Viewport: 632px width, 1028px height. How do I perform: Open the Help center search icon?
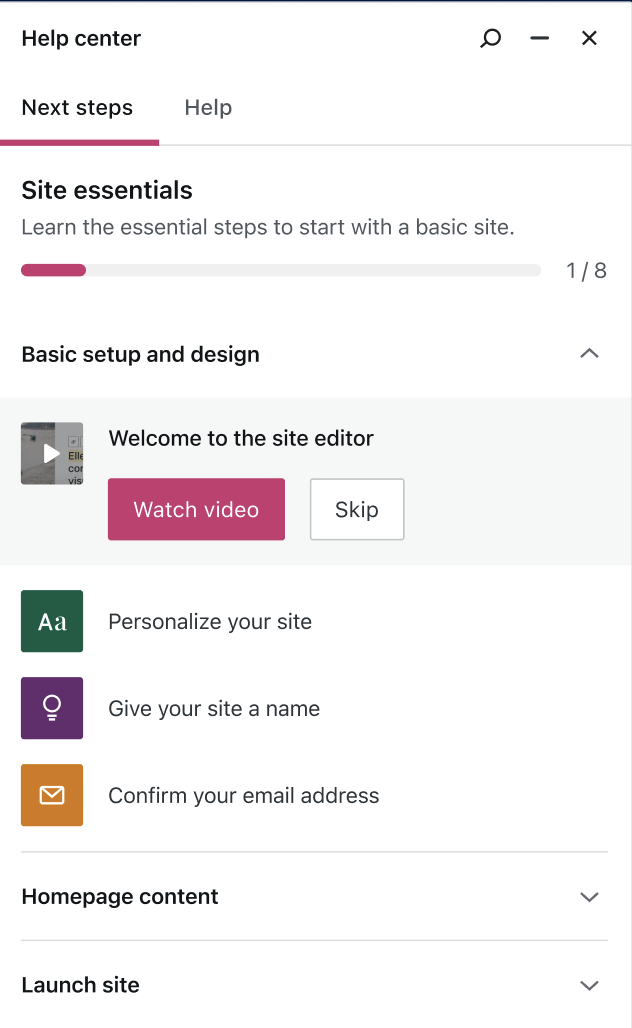click(490, 39)
